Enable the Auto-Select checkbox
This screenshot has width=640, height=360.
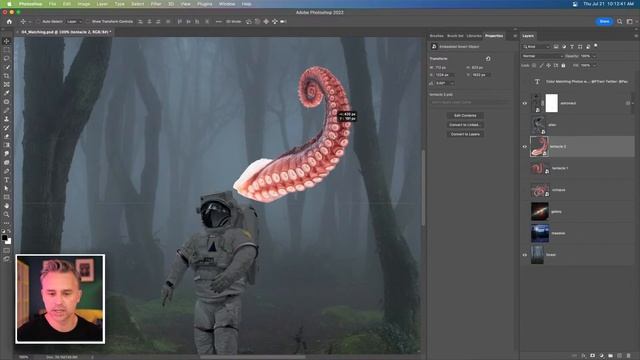38,21
